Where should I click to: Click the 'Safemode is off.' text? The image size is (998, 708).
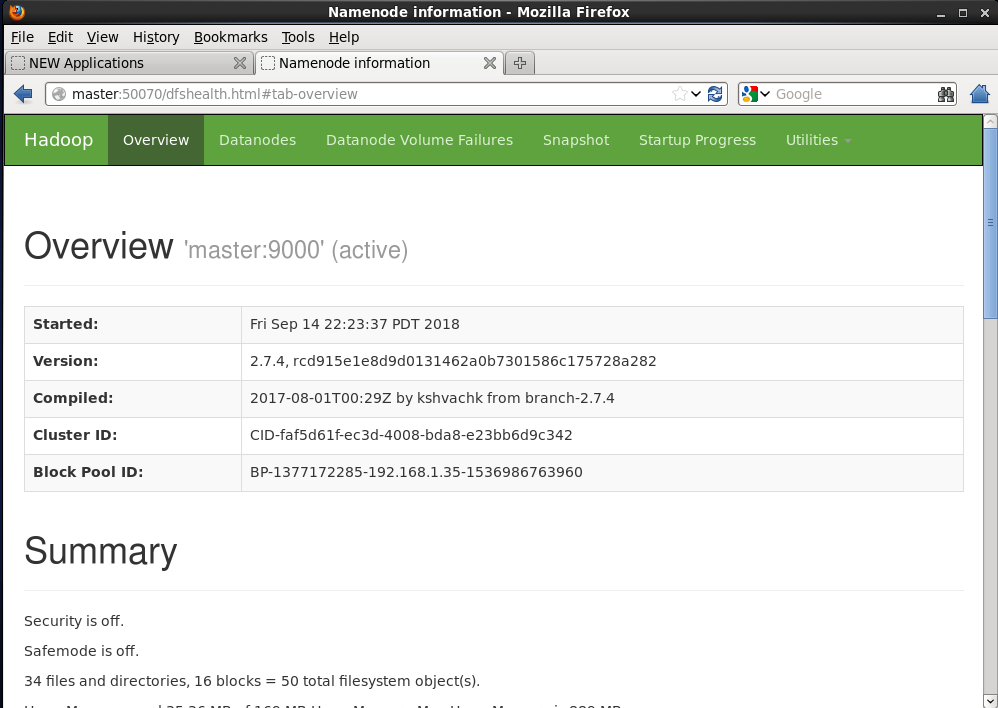pos(81,651)
